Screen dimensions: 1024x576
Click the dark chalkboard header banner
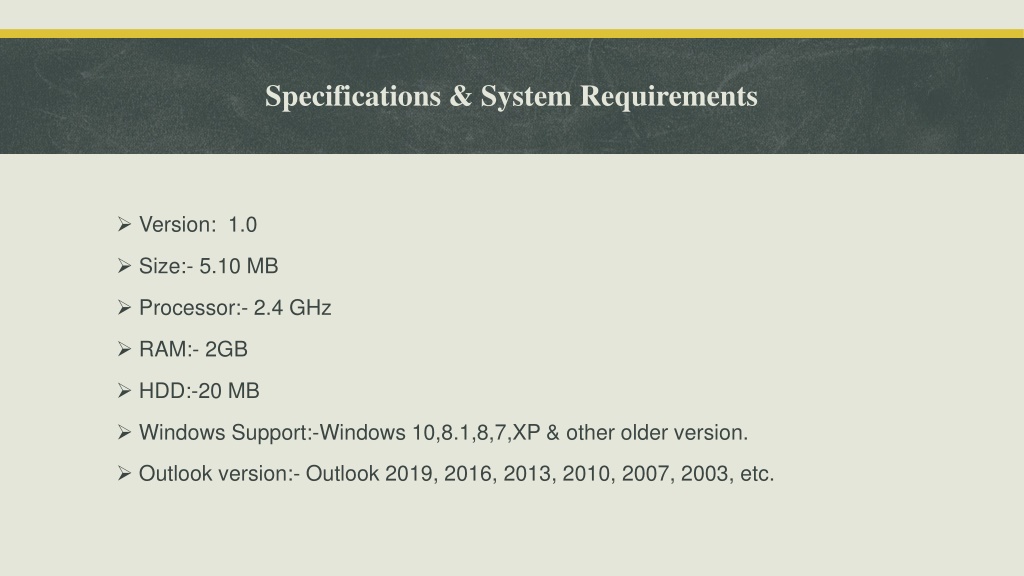pyautogui.click(x=512, y=96)
